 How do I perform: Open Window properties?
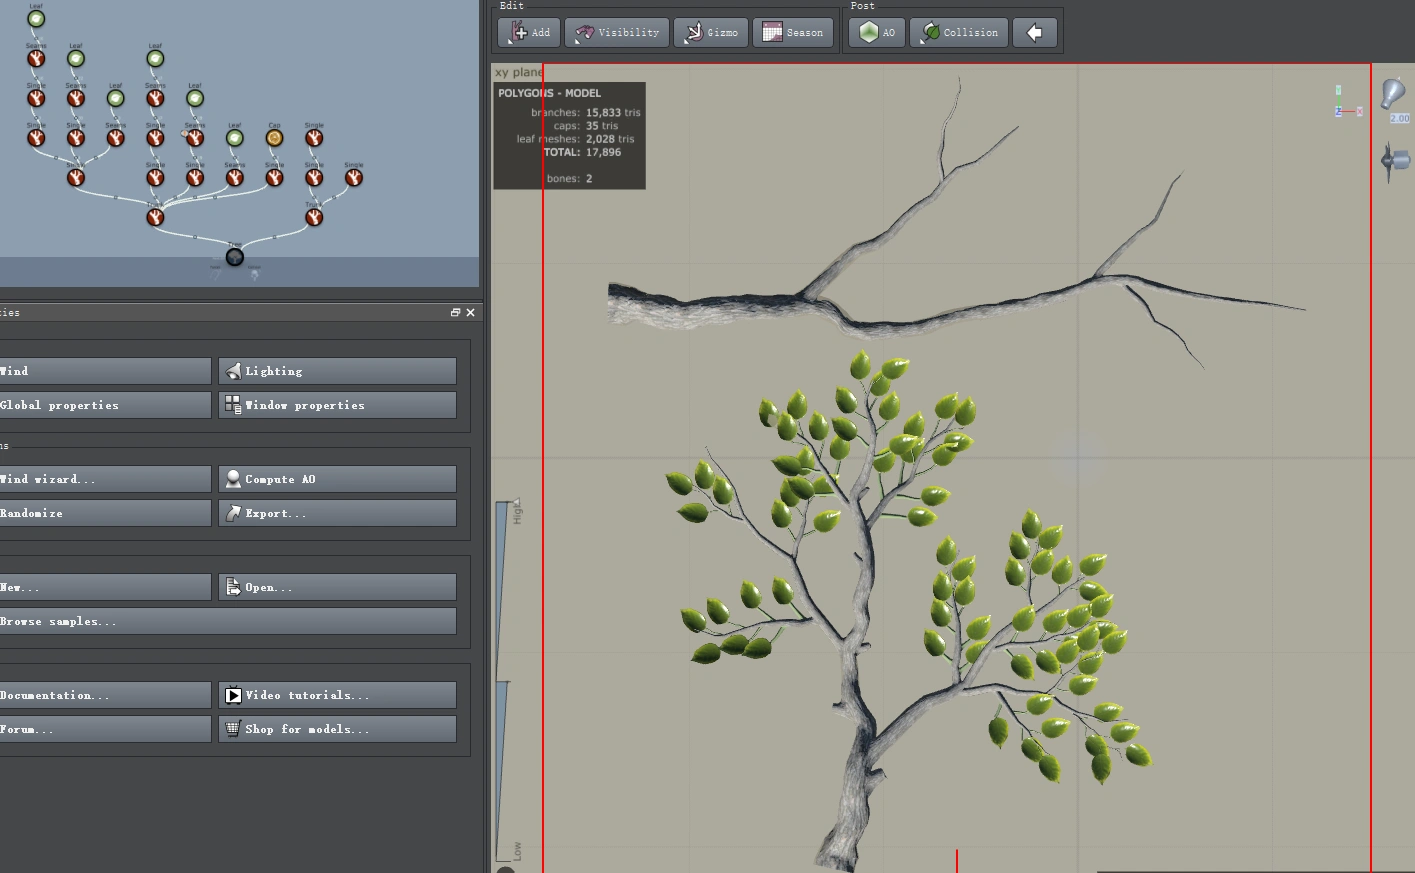[337, 405]
